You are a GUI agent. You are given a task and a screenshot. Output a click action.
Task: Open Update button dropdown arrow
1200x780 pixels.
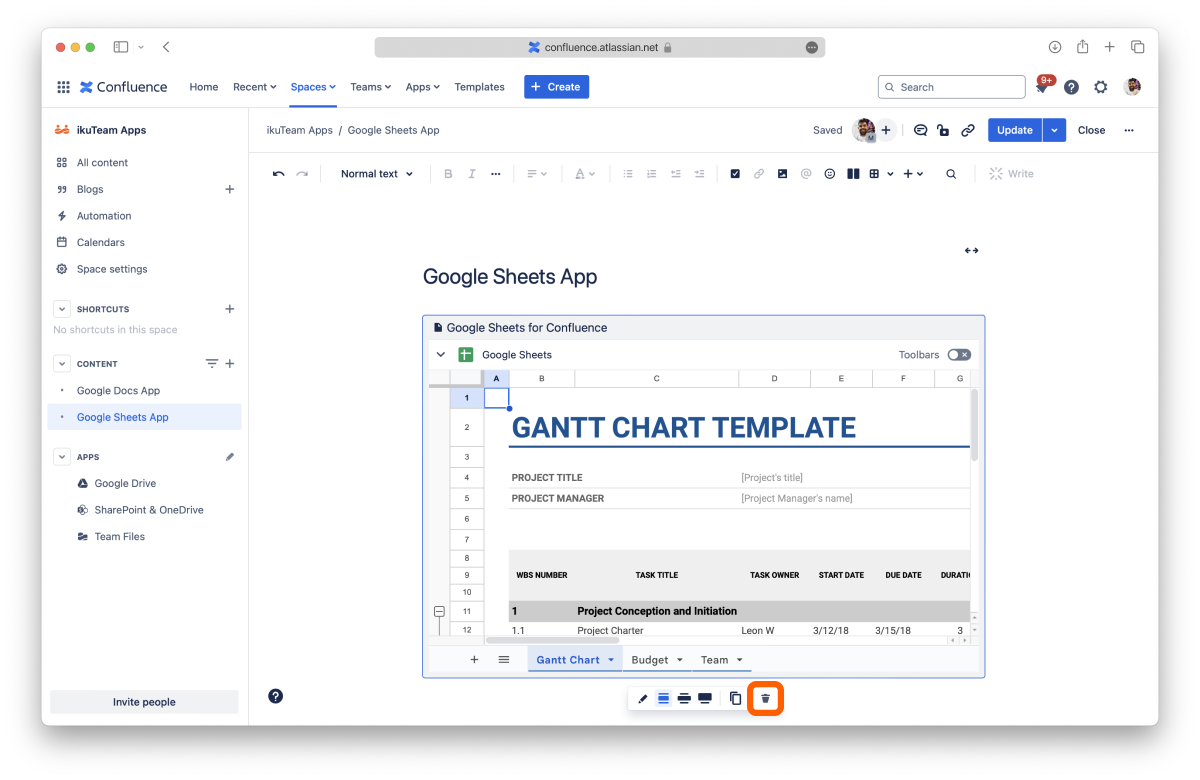pyautogui.click(x=1054, y=130)
